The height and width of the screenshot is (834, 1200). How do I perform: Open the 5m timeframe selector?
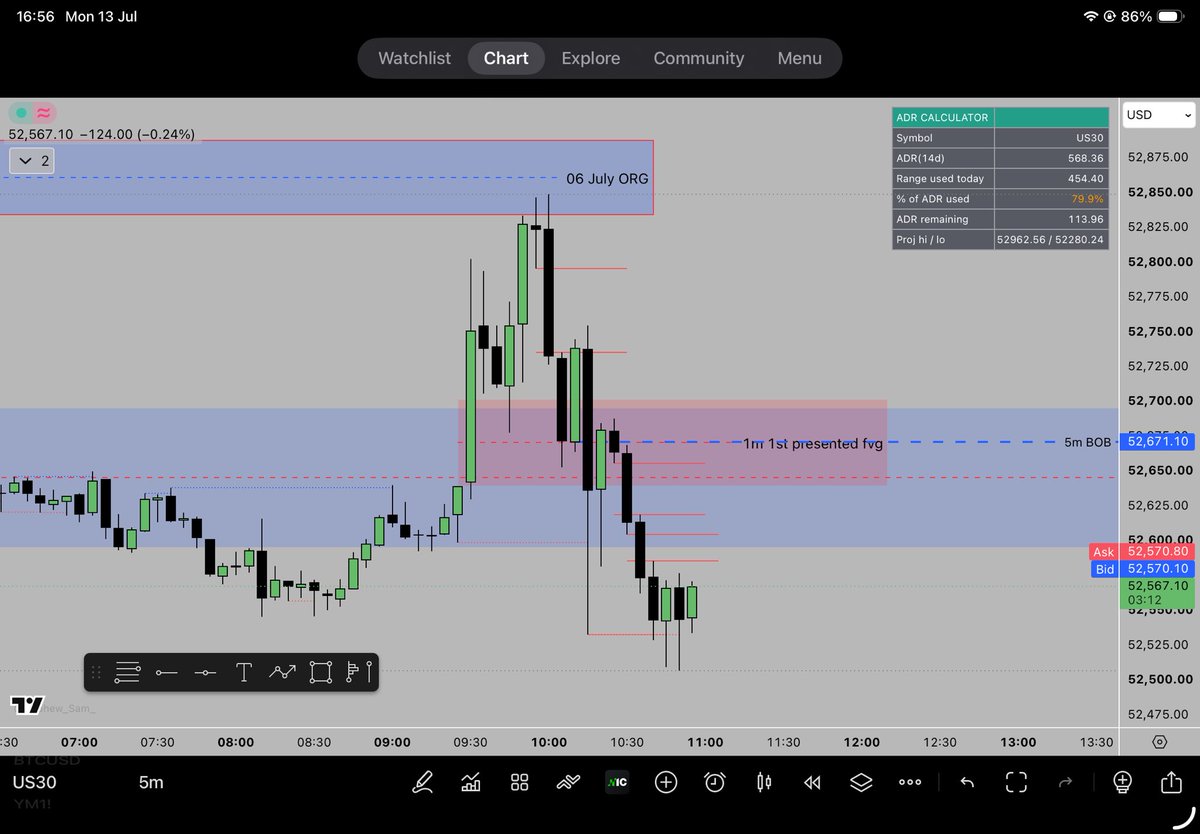(151, 782)
